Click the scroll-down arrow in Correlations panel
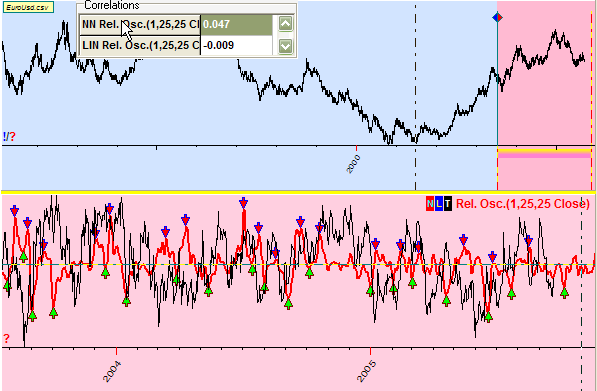 coord(286,46)
